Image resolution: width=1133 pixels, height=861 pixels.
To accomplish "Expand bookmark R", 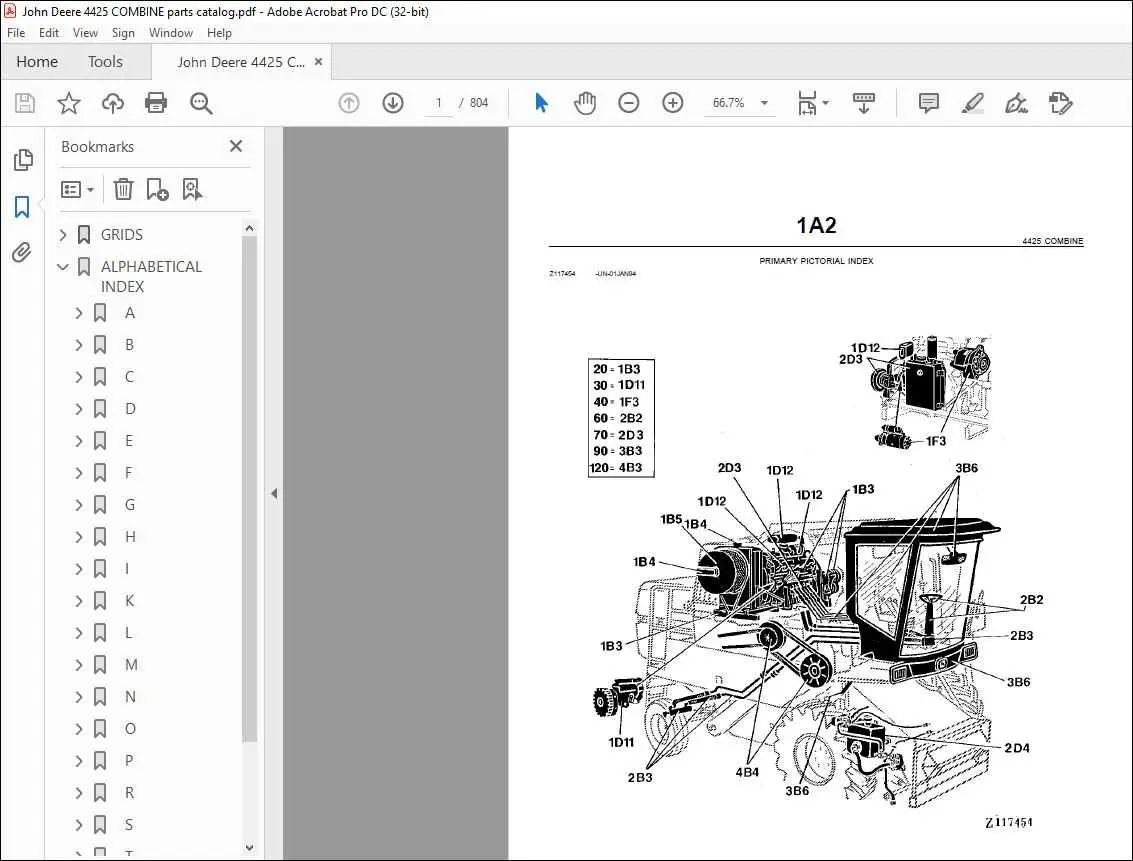I will click(x=79, y=793).
